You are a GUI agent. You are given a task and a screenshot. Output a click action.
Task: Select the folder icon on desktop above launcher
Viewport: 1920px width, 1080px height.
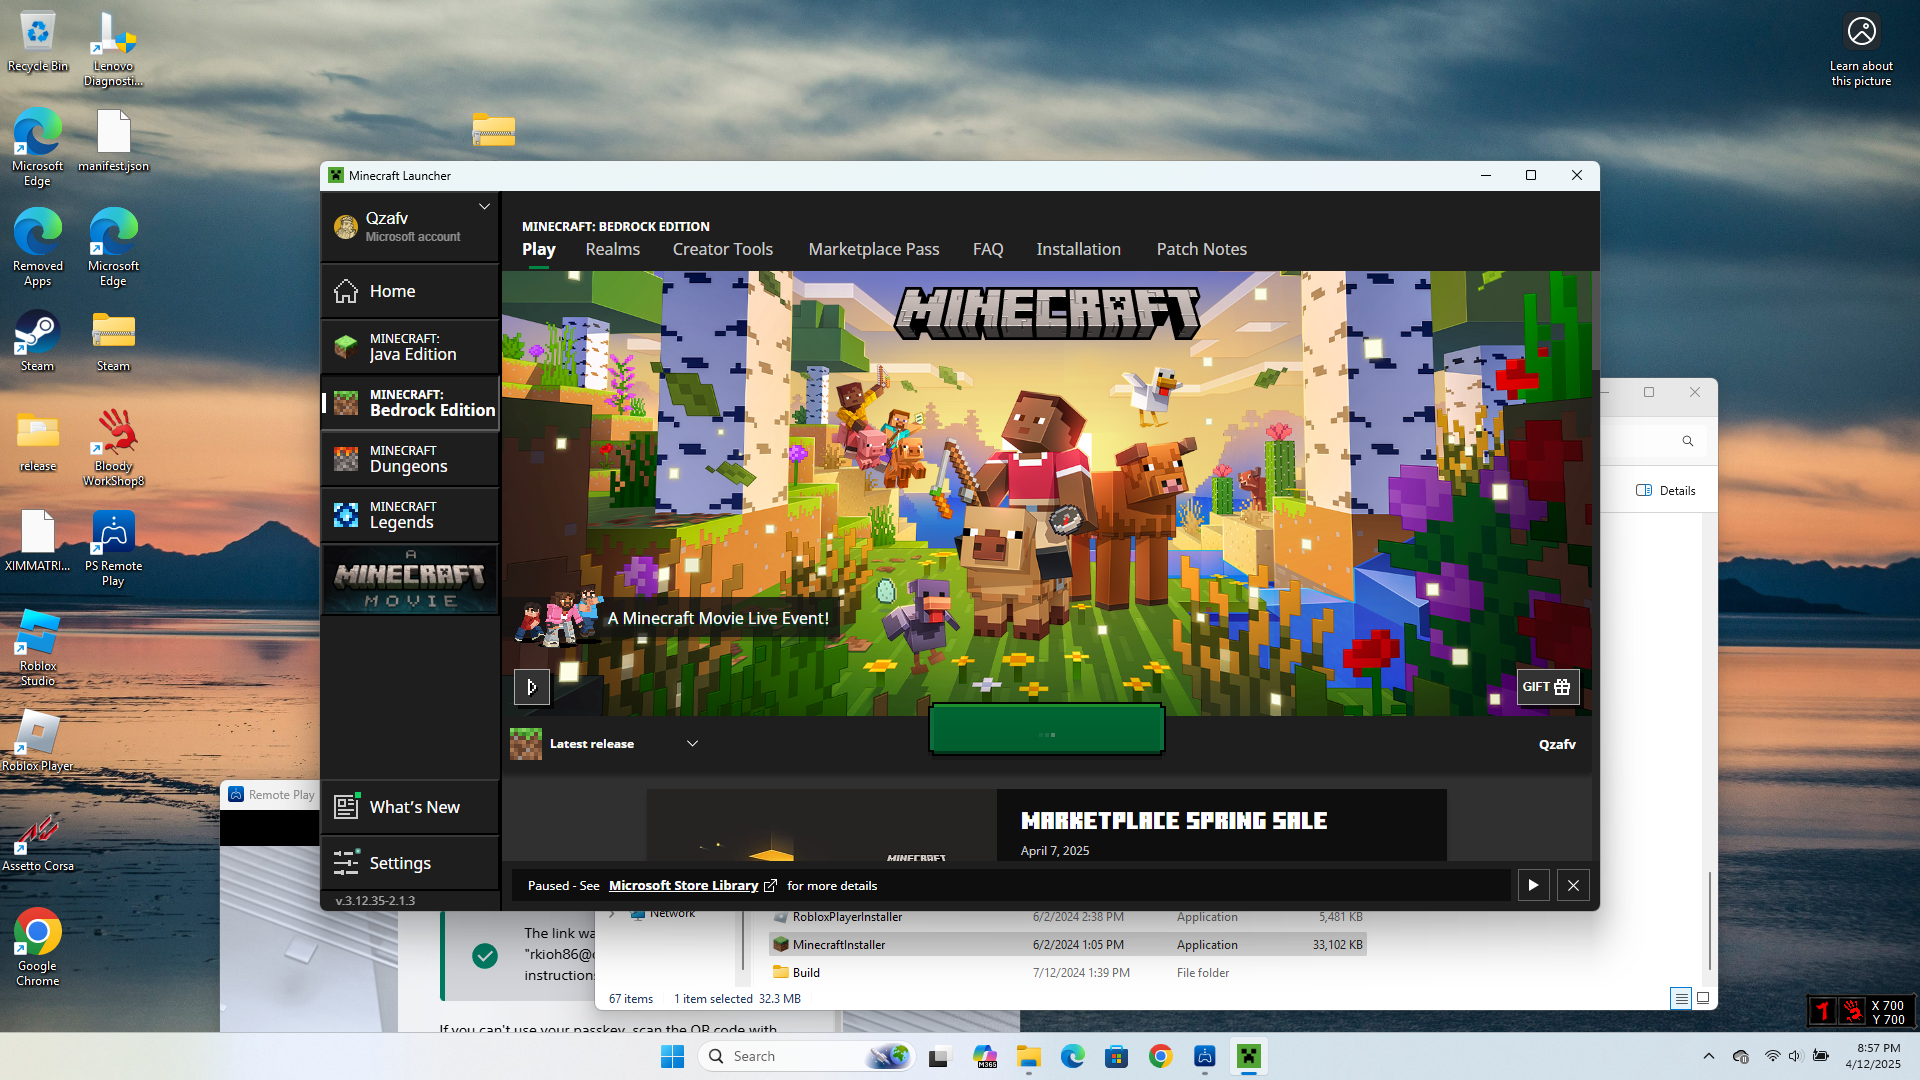pos(494,130)
